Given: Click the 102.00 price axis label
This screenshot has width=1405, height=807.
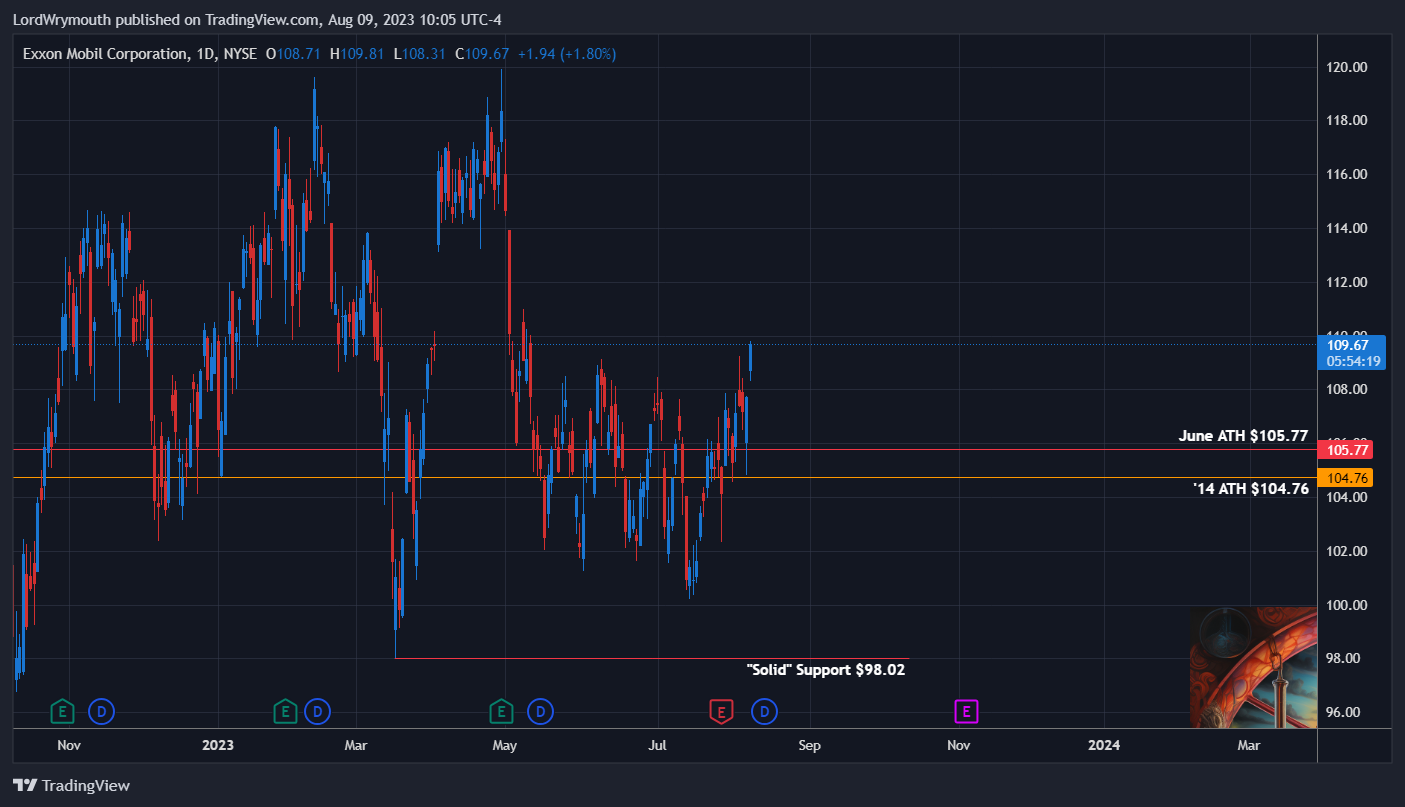Looking at the screenshot, I should coord(1345,552).
